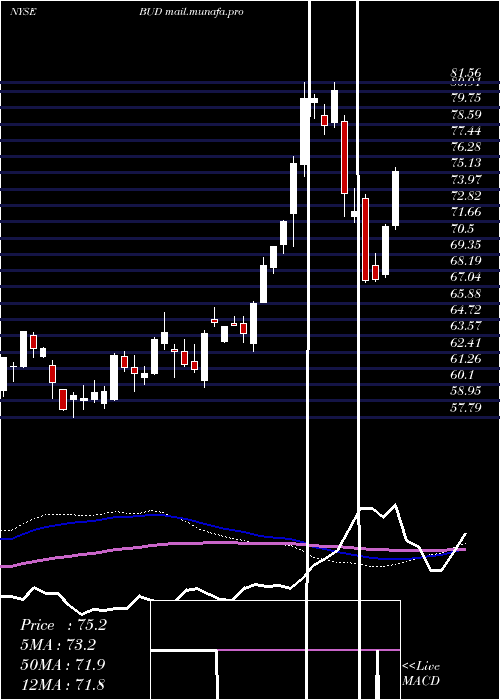Select the 57.79 price axis label
The height and width of the screenshot is (700, 500).
466,407
